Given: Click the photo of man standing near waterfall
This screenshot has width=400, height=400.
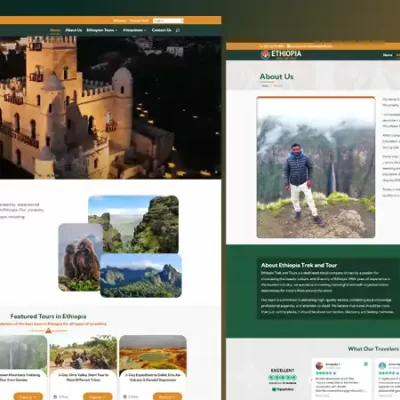Looking at the screenshot, I should click(316, 167).
